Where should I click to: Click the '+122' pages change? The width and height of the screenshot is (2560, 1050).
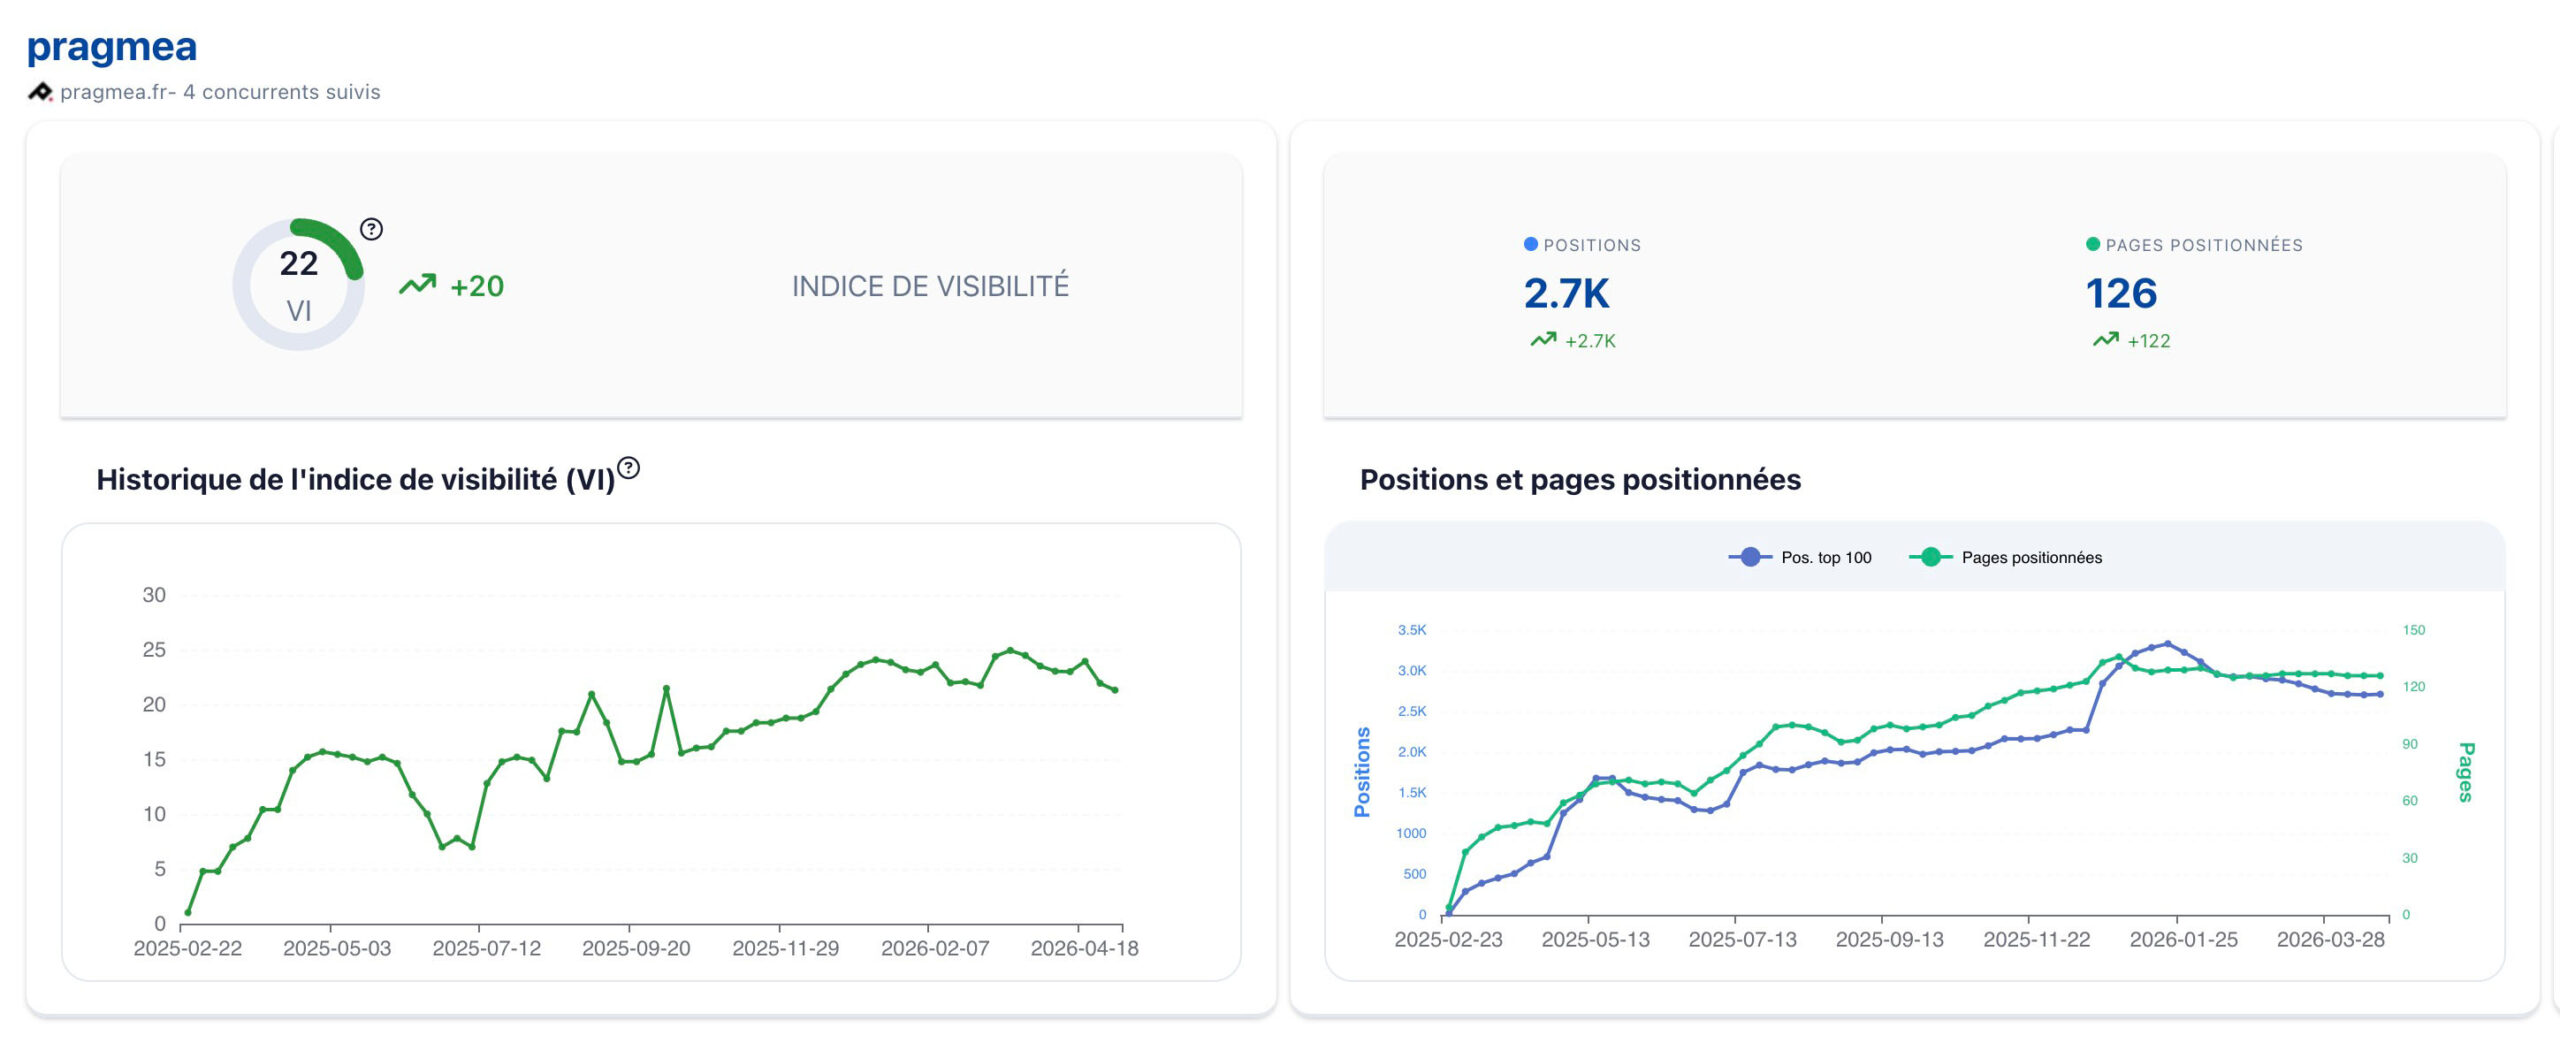tap(2149, 341)
